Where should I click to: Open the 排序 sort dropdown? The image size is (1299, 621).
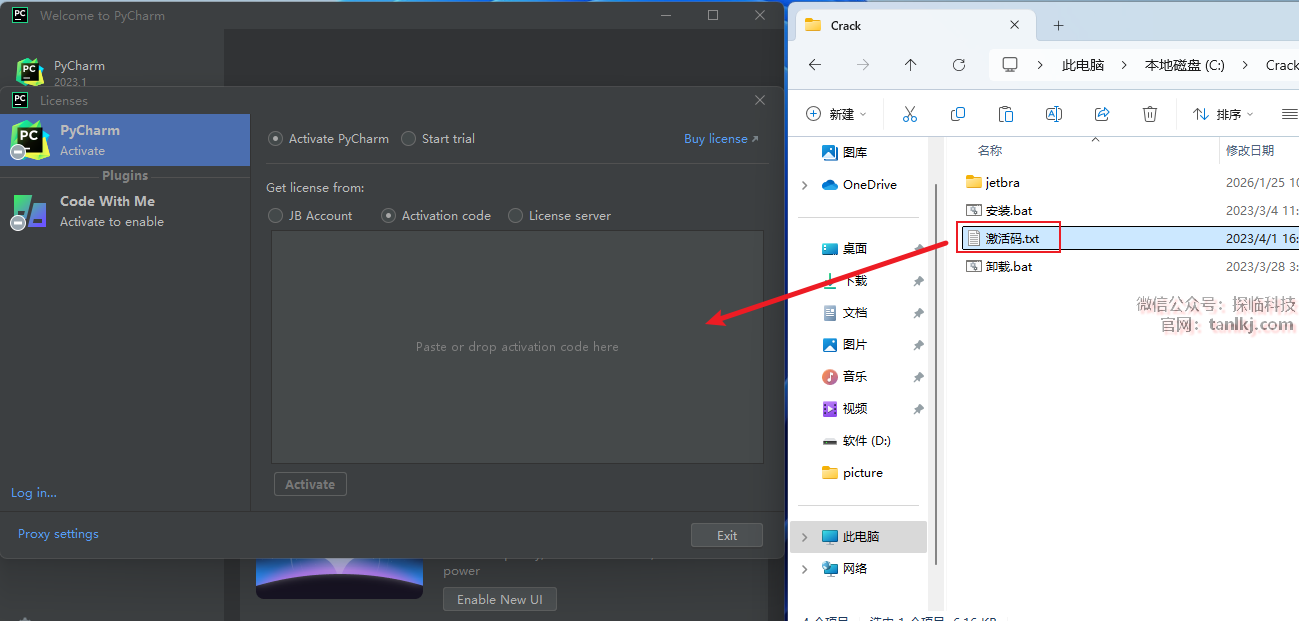[1223, 114]
